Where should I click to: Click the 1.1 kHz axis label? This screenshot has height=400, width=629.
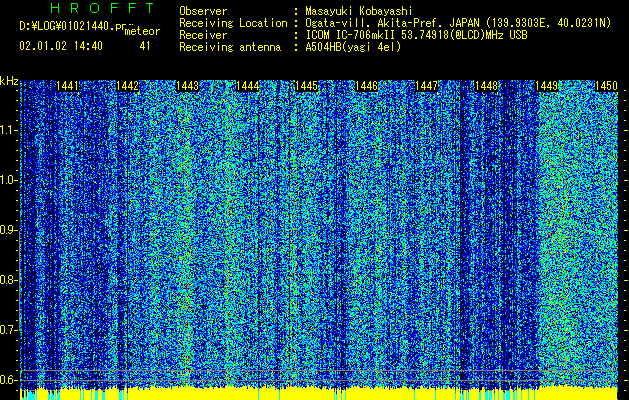(8, 130)
